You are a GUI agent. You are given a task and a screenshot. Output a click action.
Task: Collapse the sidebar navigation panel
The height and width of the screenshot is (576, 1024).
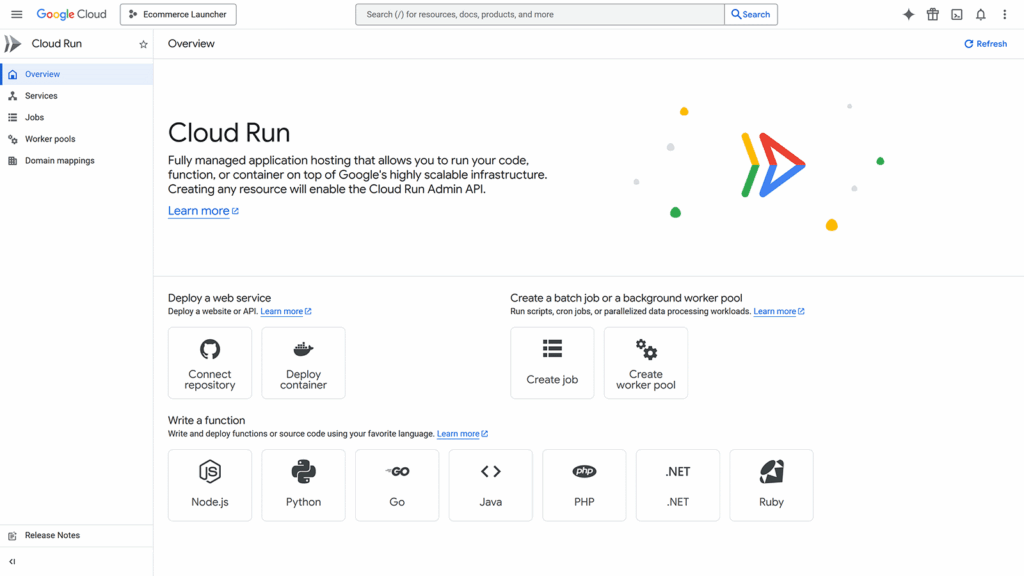pos(12,562)
